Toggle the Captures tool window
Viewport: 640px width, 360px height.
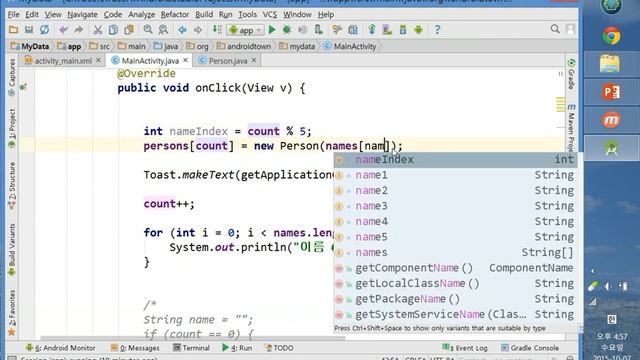(12, 78)
